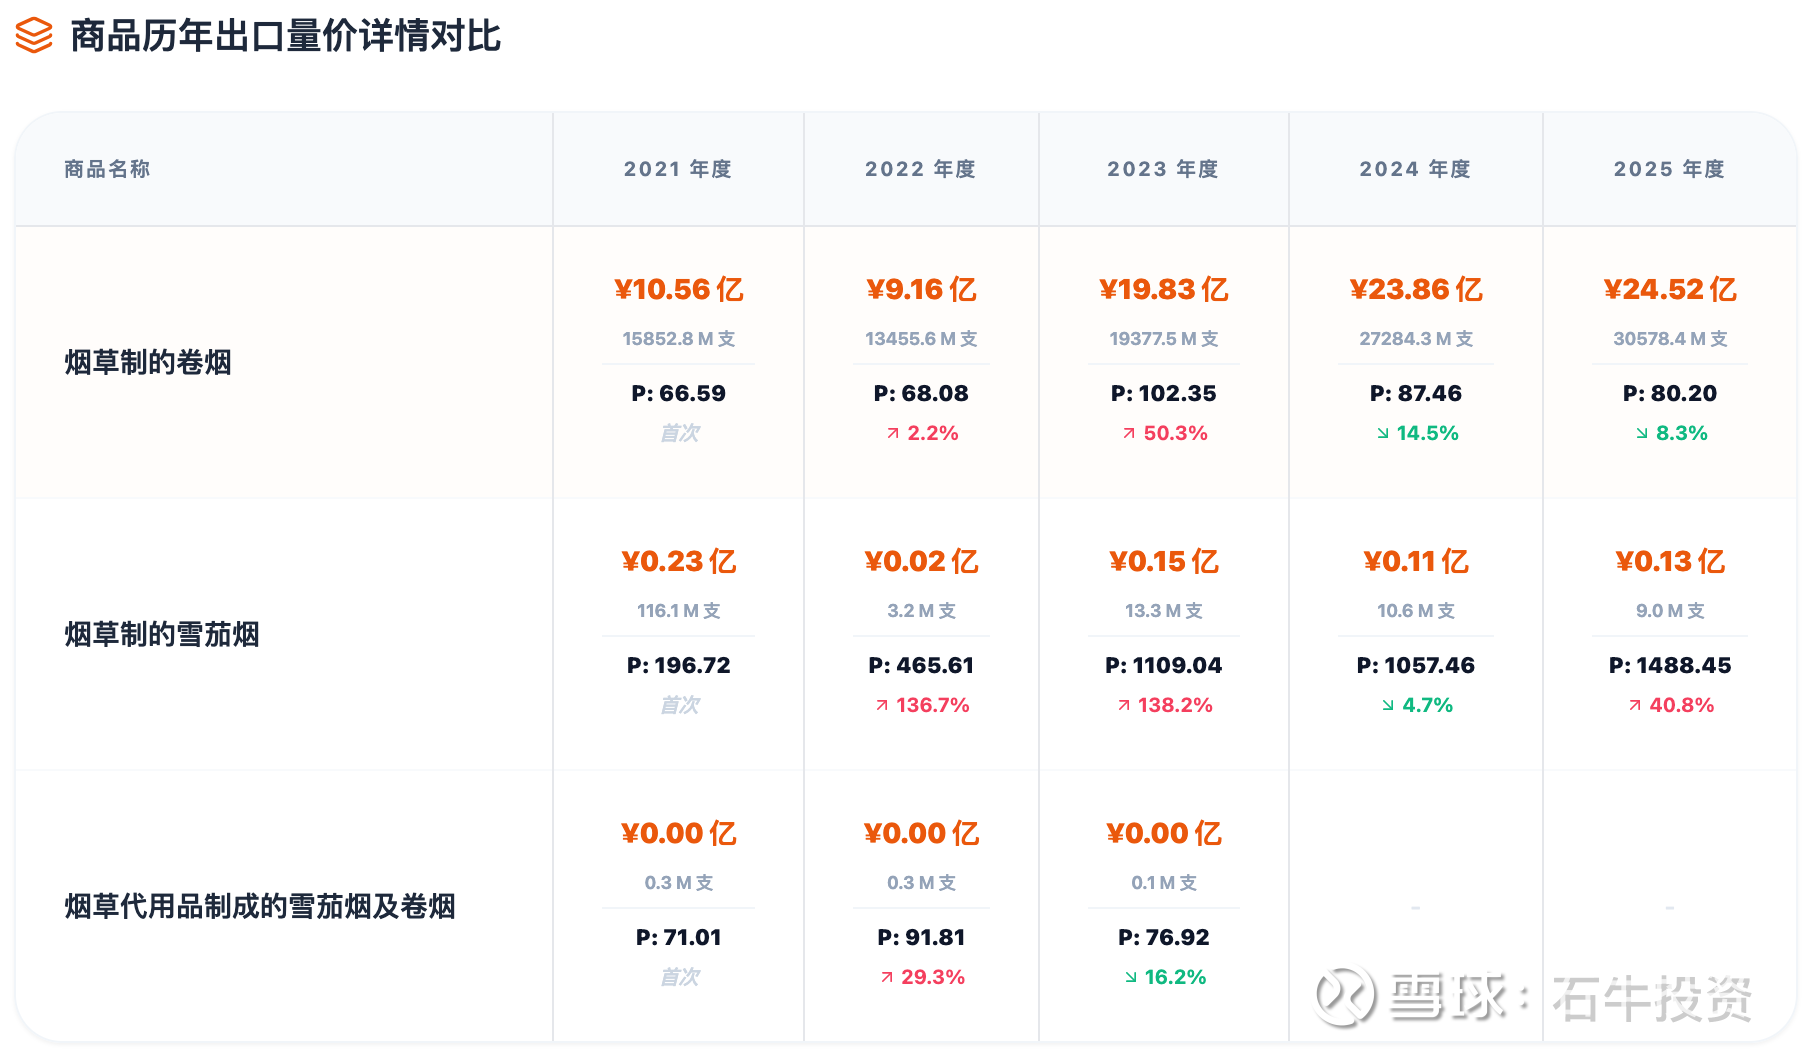Click down arrow beside cigar 4.7% change
The width and height of the screenshot is (1806, 1054).
(1388, 706)
